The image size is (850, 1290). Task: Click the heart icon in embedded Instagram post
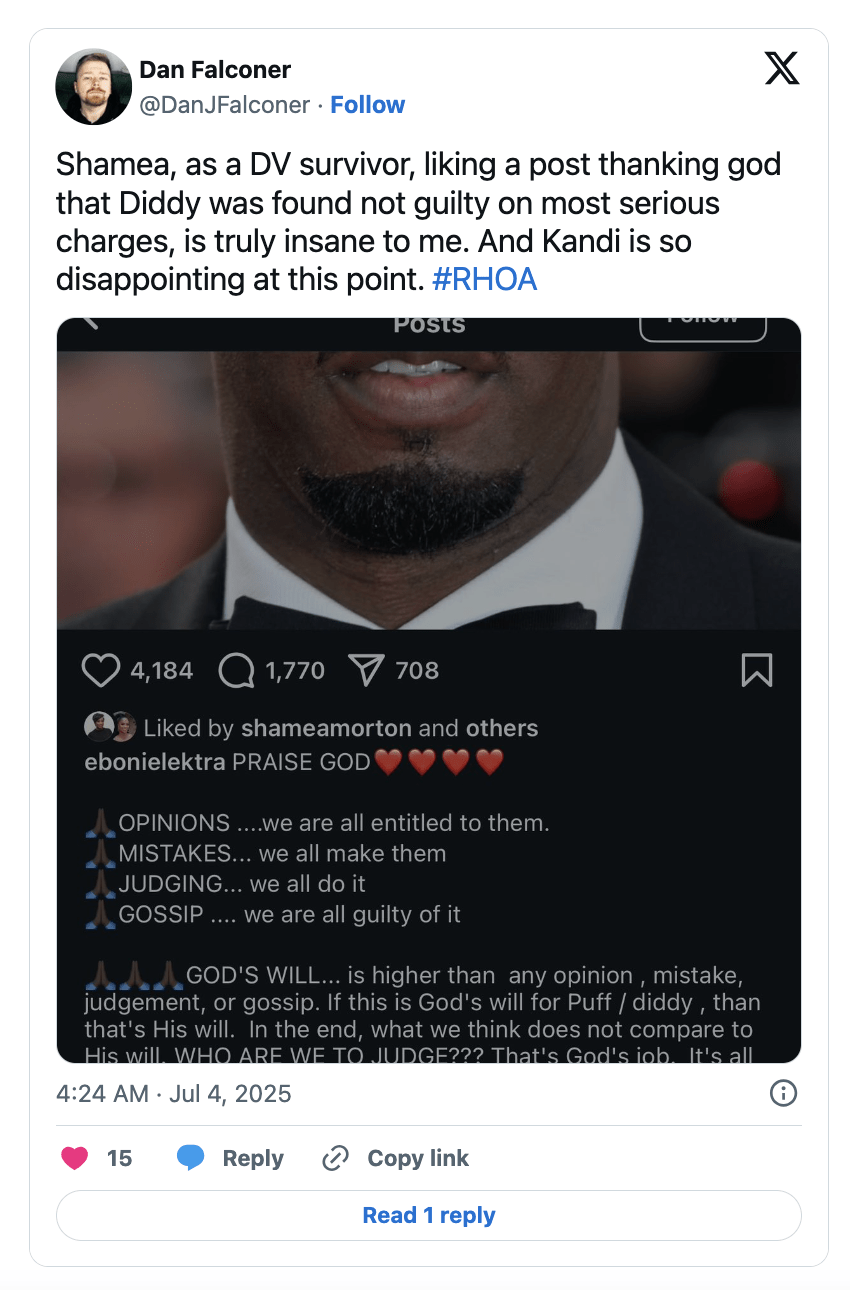click(x=100, y=670)
